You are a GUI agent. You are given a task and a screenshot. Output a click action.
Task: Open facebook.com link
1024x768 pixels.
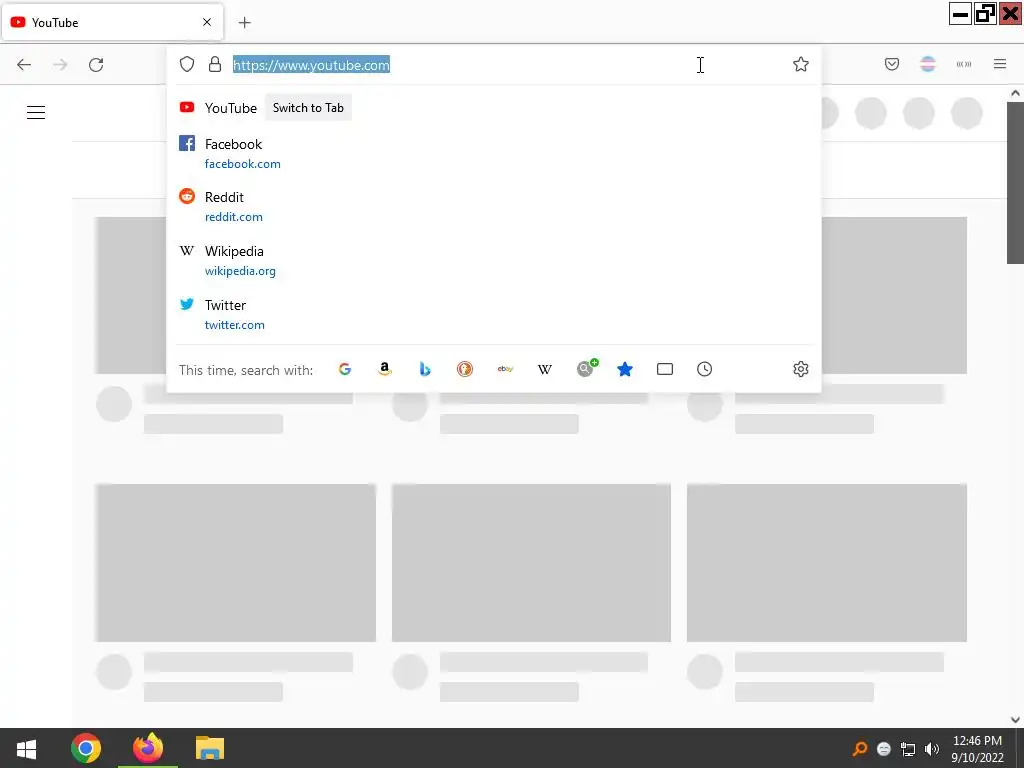(243, 164)
